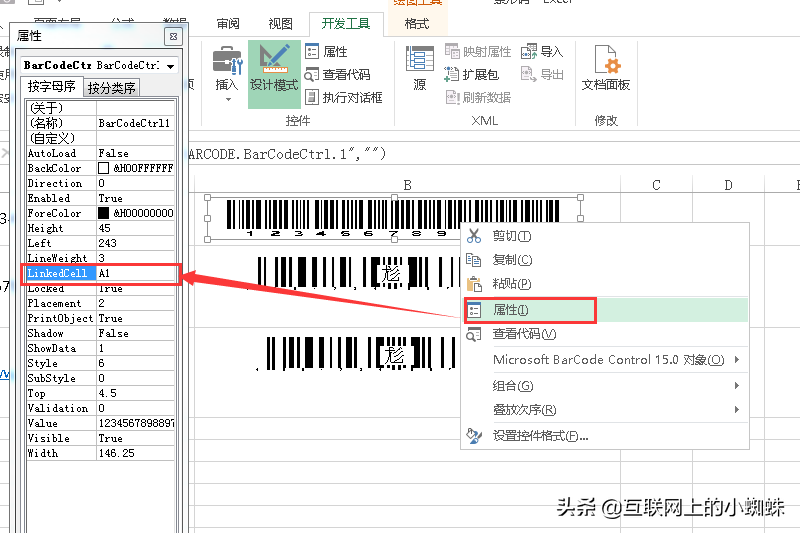Open Properties (属性) in ribbon

click(327, 52)
